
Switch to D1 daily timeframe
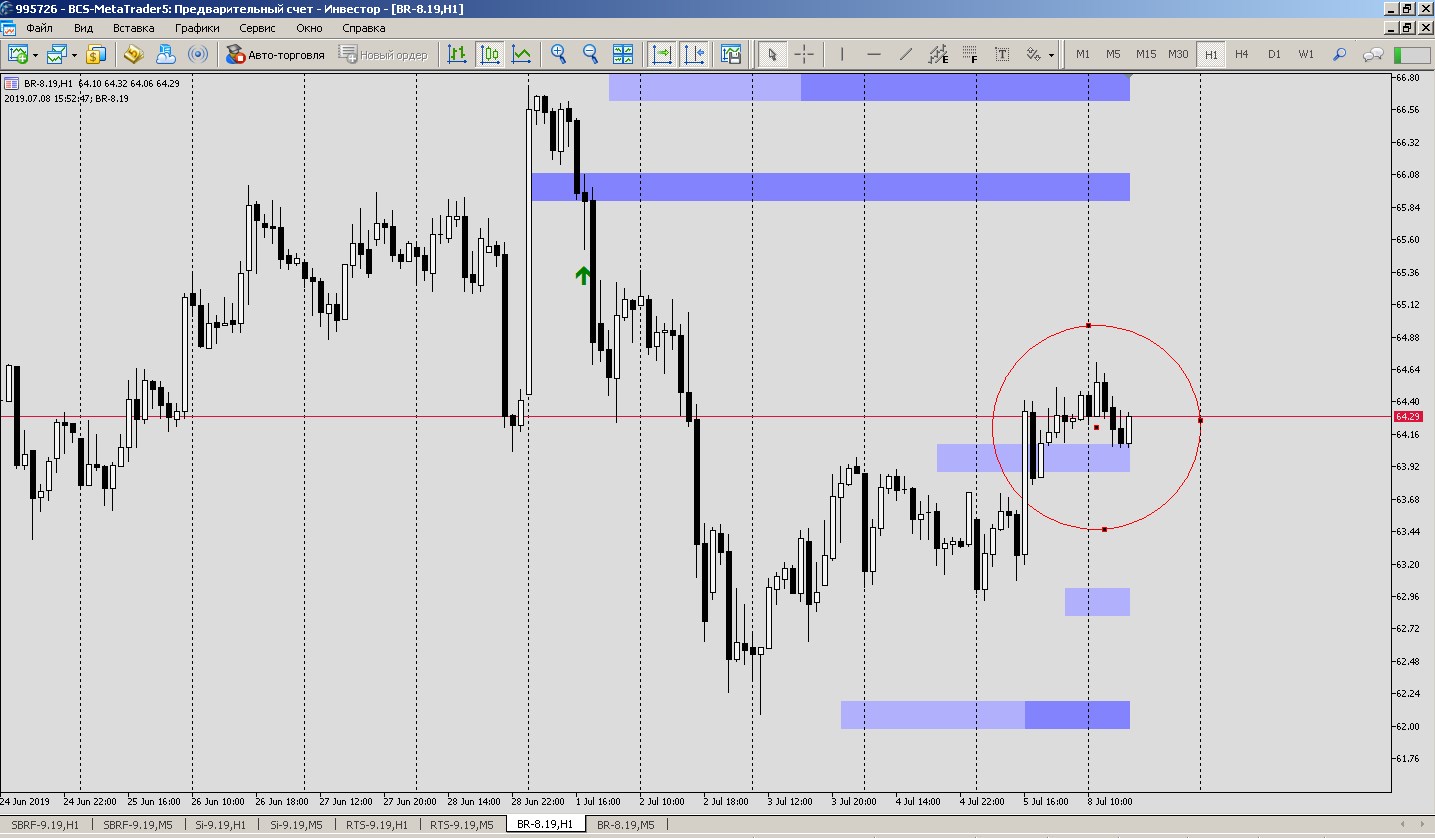1274,54
